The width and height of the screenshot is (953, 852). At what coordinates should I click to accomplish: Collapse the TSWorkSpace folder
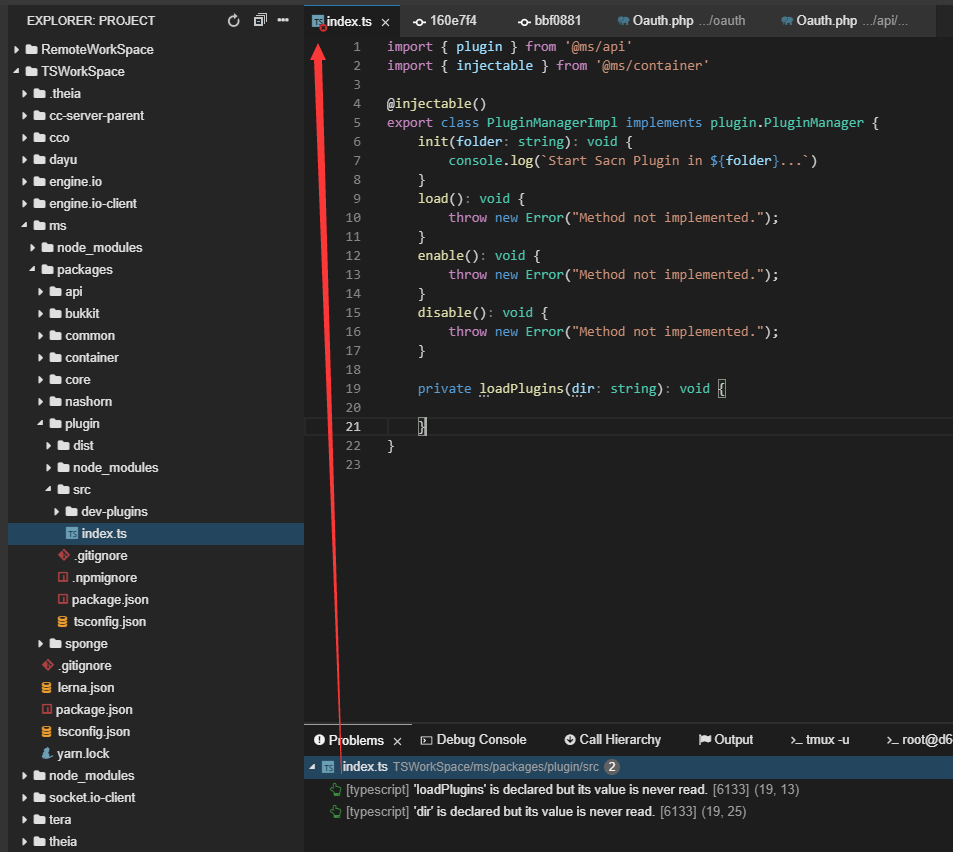(16, 71)
